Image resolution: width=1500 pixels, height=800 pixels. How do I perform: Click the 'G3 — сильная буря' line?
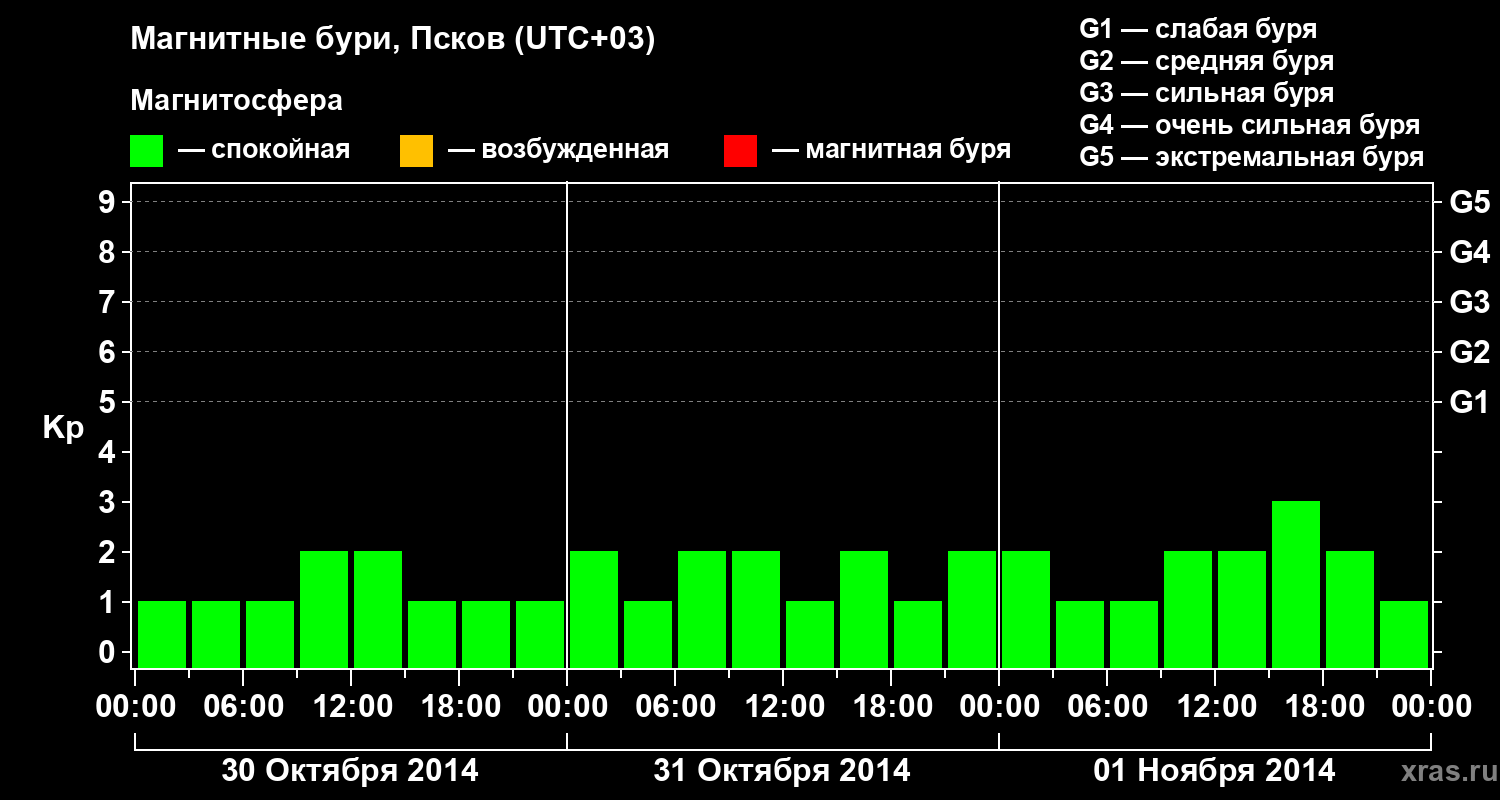point(1207,93)
